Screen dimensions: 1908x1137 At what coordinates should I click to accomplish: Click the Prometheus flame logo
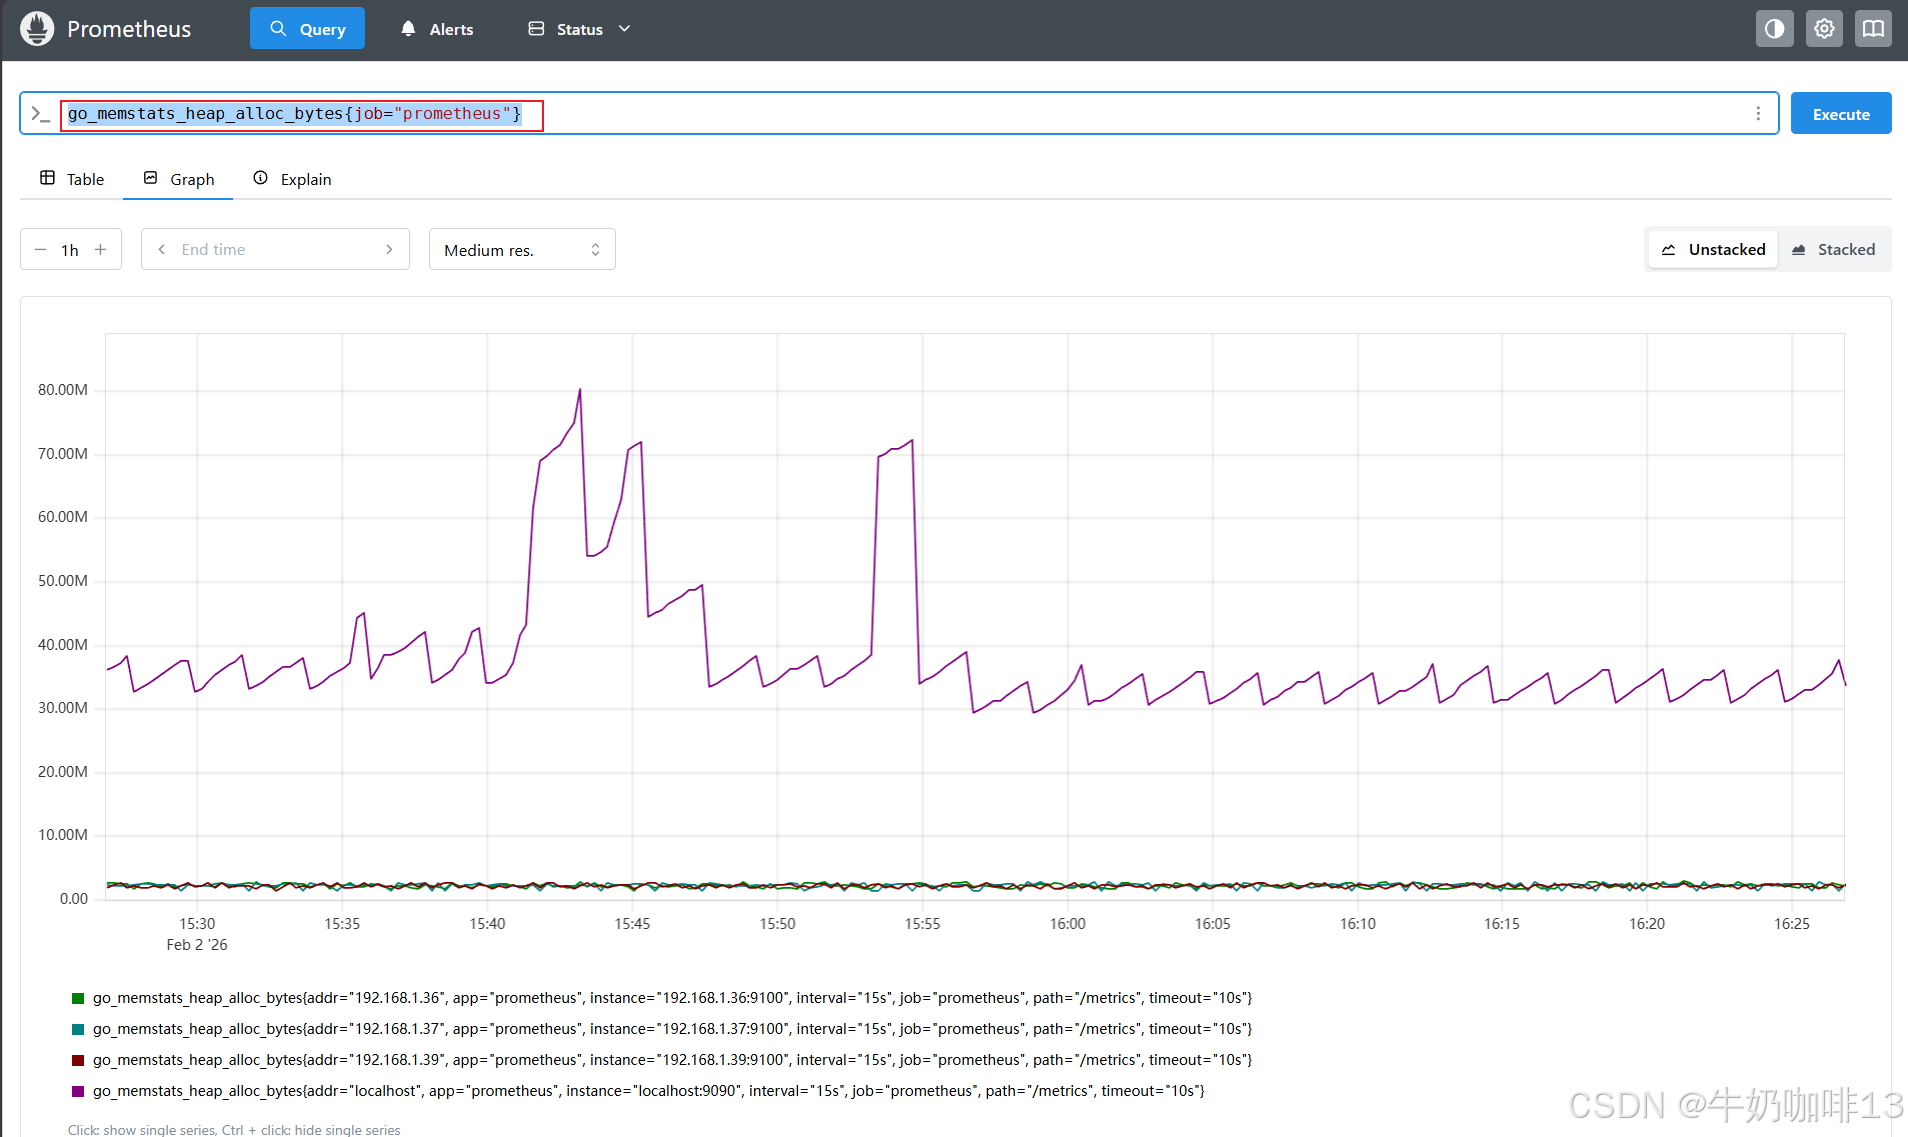coord(37,29)
